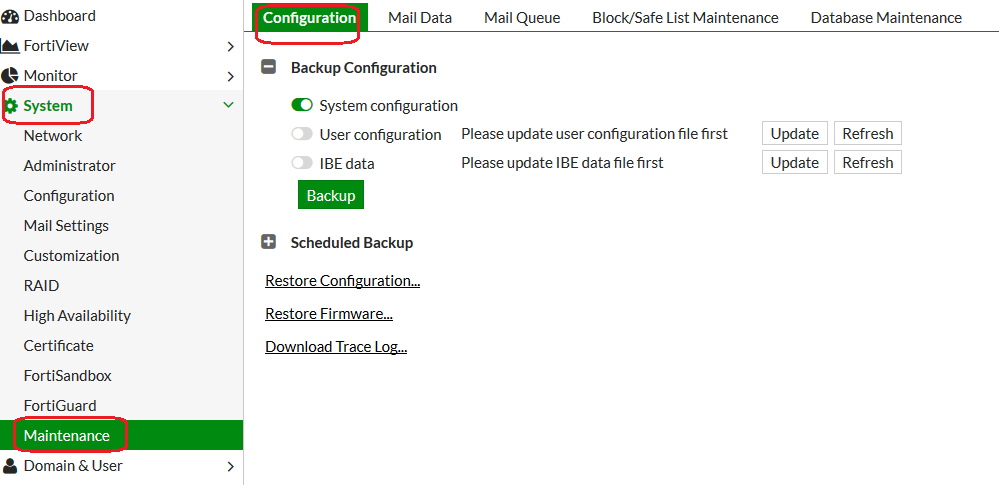This screenshot has height=485, width=999.
Task: Click Refresh for IBE data
Action: (x=867, y=163)
